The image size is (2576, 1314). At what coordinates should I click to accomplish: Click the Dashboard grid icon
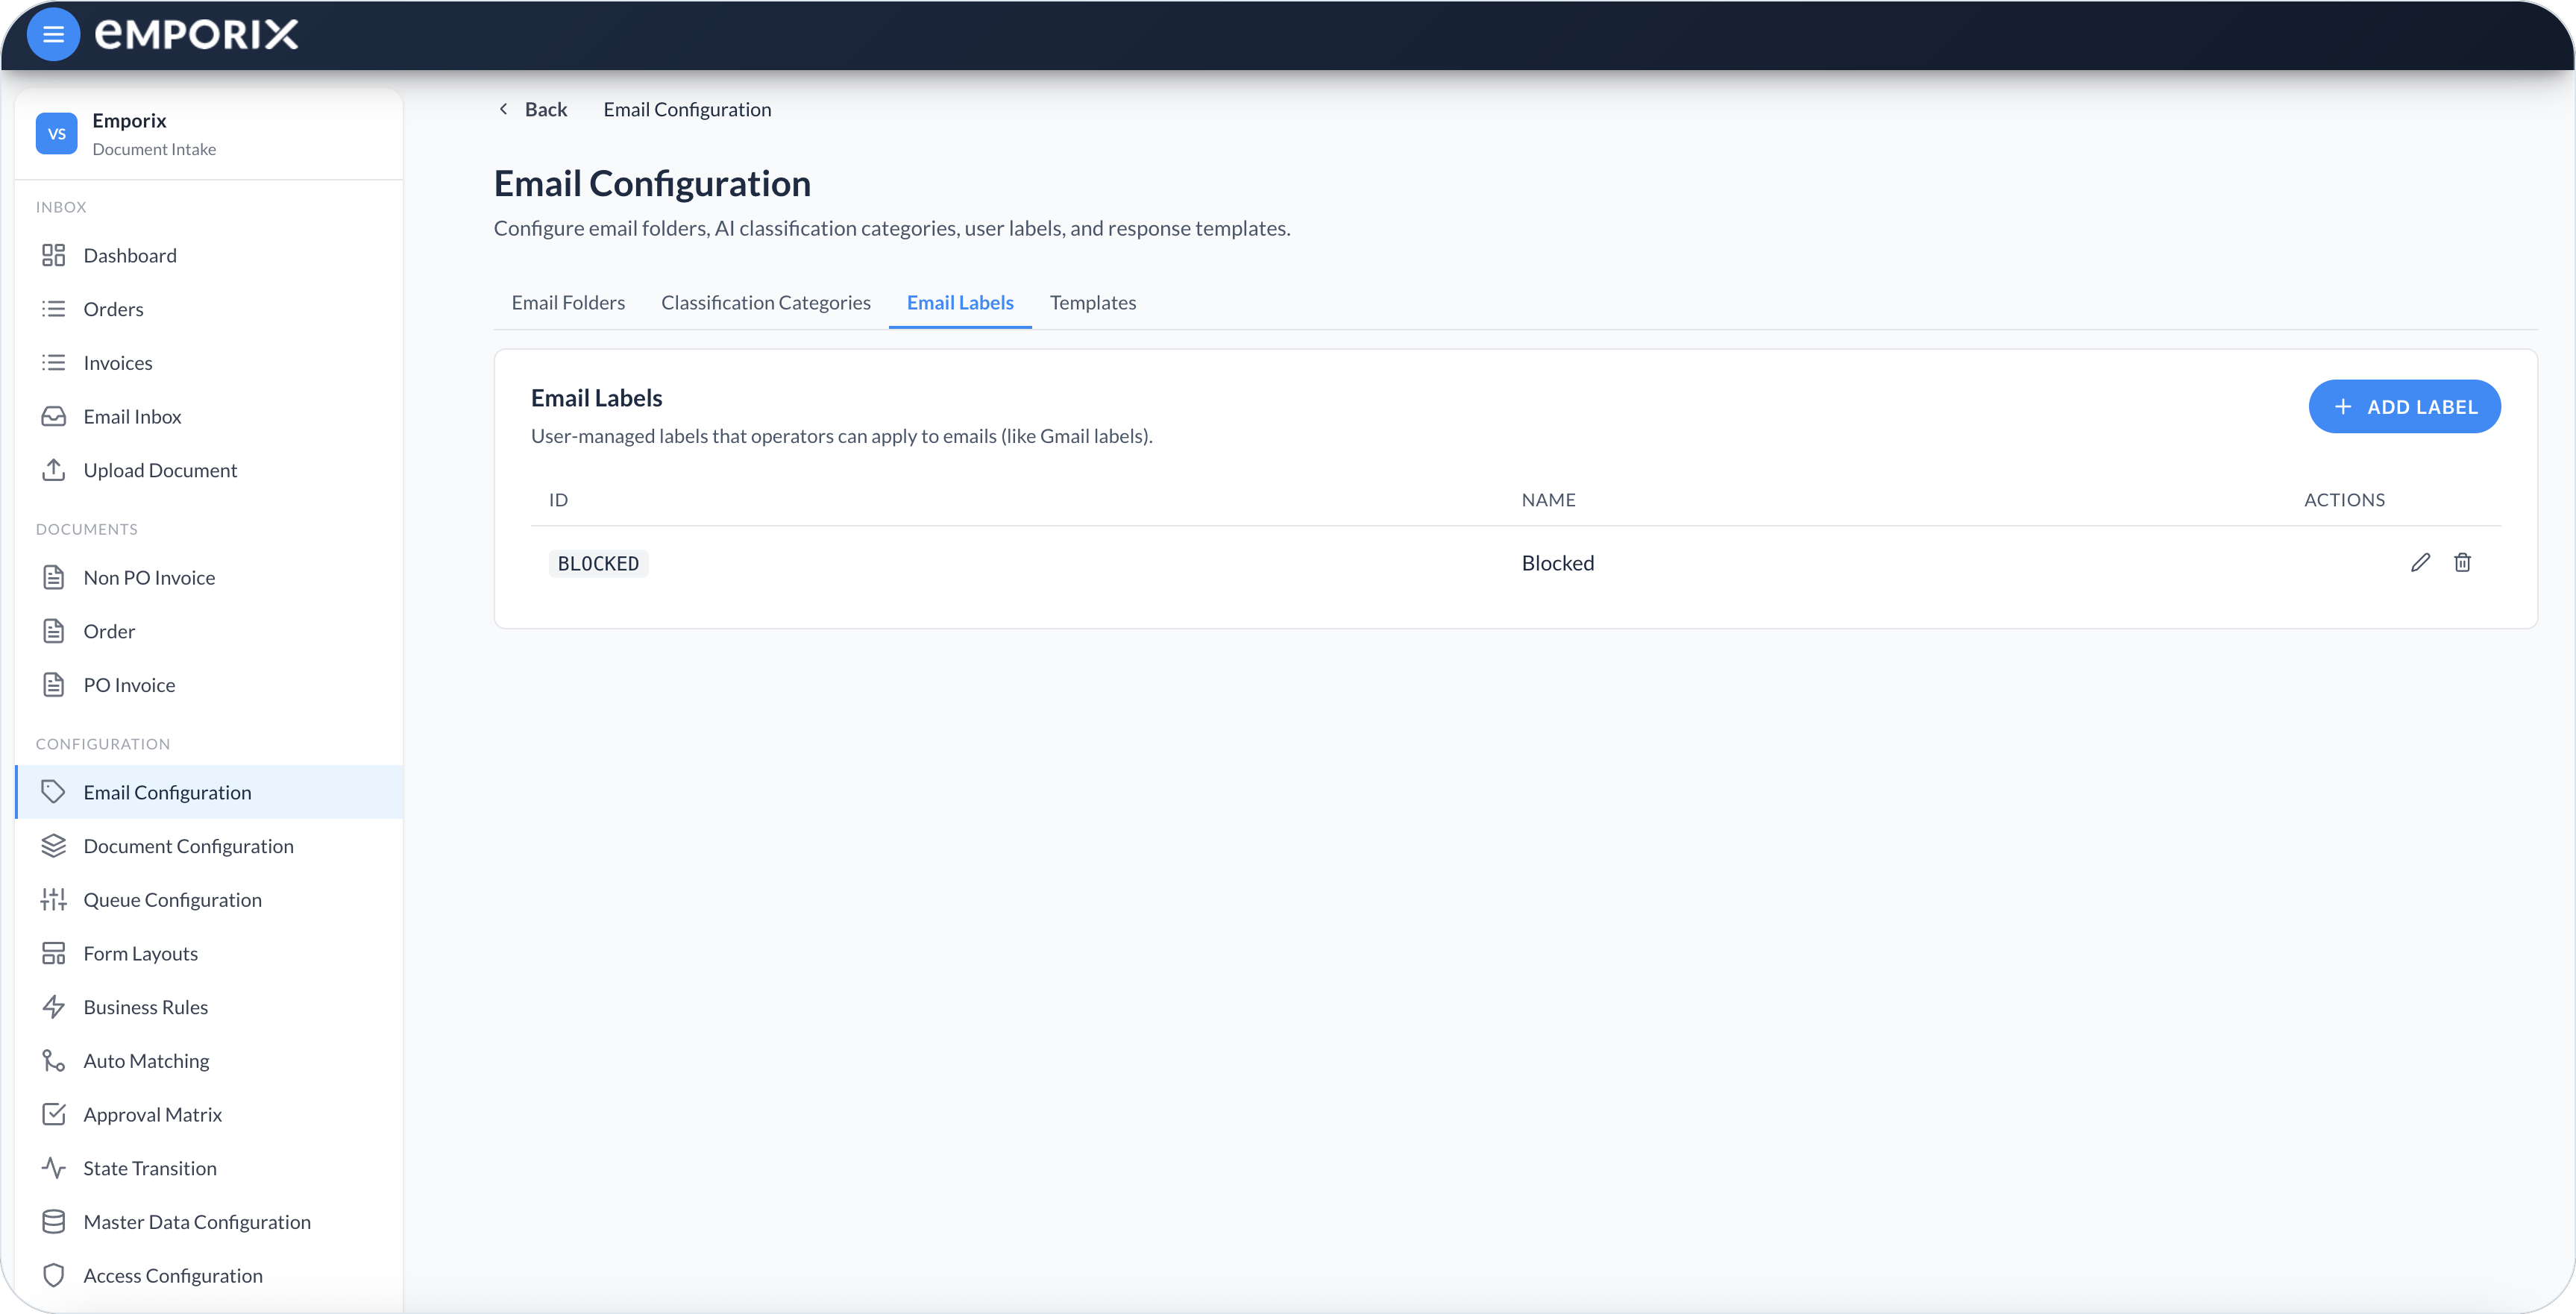[x=53, y=255]
